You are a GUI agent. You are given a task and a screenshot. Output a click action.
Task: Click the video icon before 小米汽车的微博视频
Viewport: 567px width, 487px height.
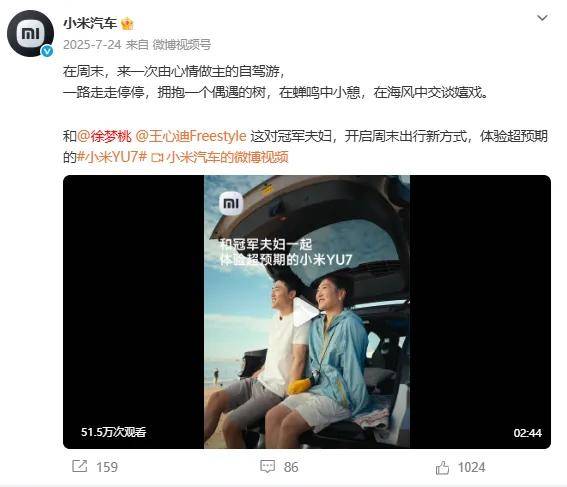[x=158, y=158]
